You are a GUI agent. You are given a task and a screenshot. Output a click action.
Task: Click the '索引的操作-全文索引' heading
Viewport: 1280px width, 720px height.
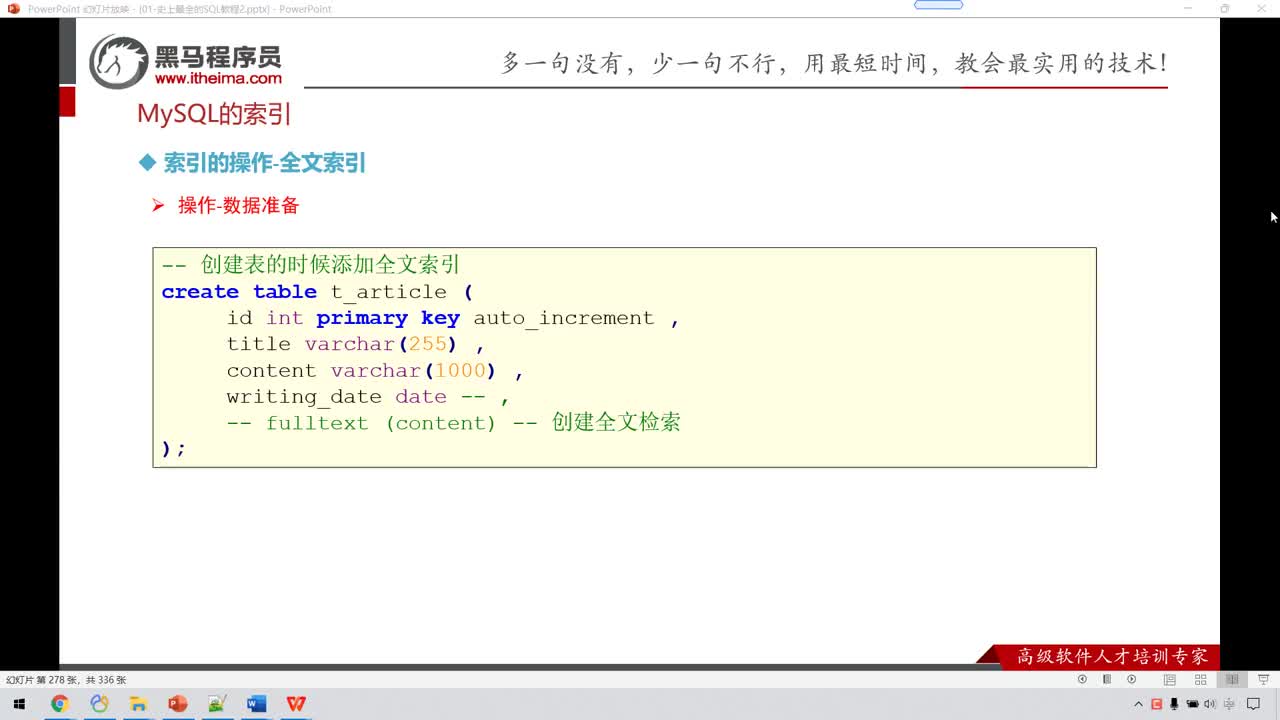click(x=265, y=163)
